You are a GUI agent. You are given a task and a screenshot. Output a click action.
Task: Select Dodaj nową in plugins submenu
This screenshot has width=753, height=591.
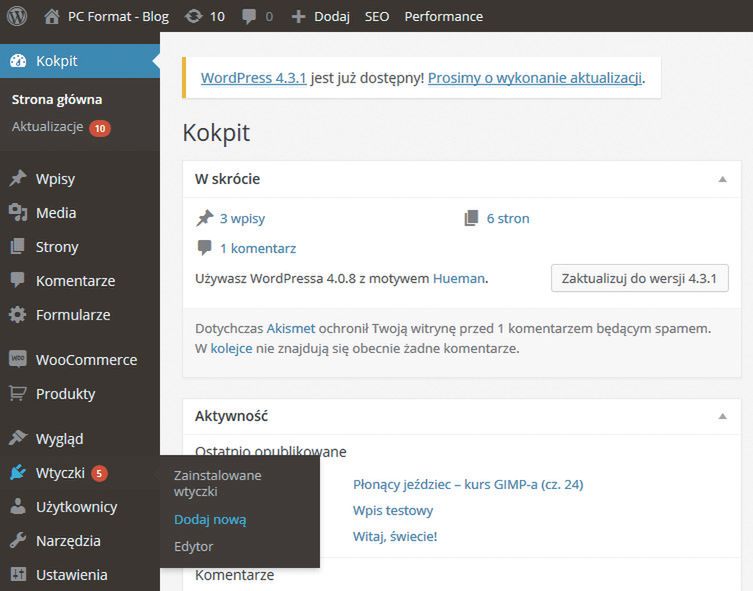[210, 519]
